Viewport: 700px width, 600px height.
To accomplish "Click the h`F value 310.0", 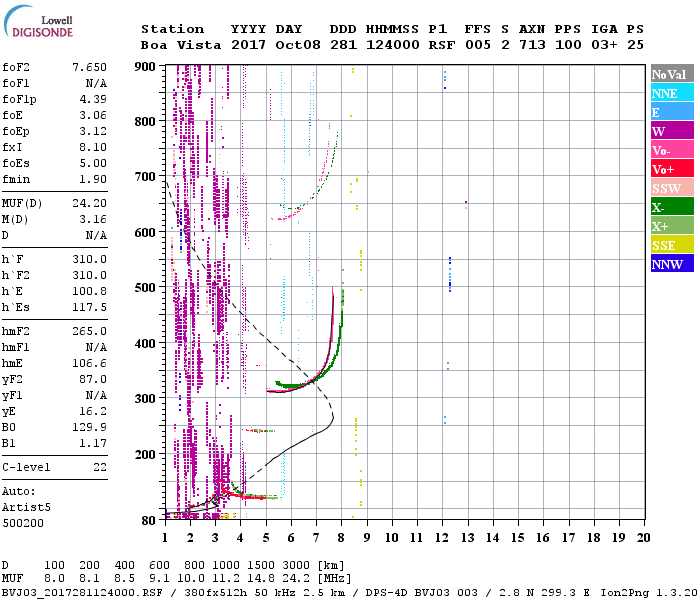I will (x=89, y=259).
